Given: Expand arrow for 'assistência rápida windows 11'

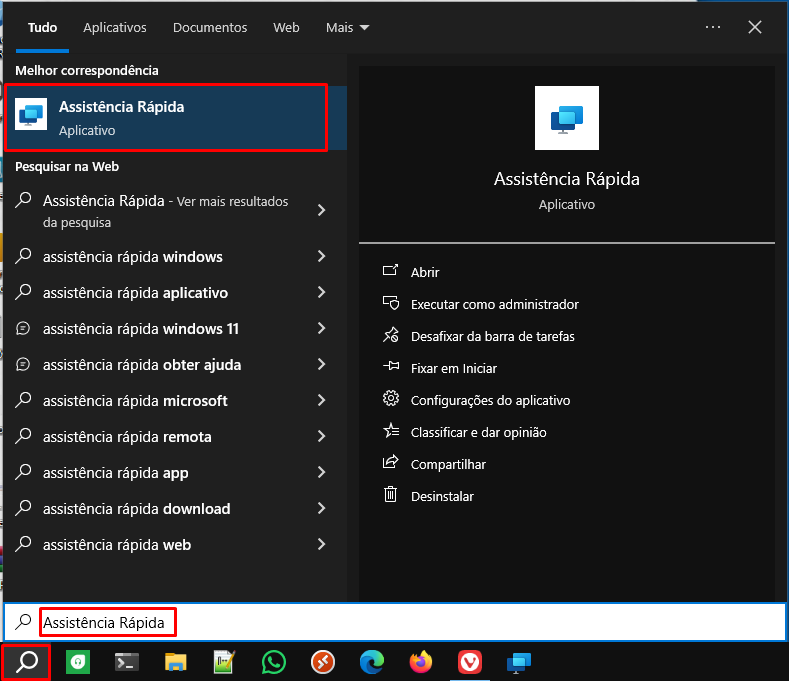Looking at the screenshot, I should 322,328.
